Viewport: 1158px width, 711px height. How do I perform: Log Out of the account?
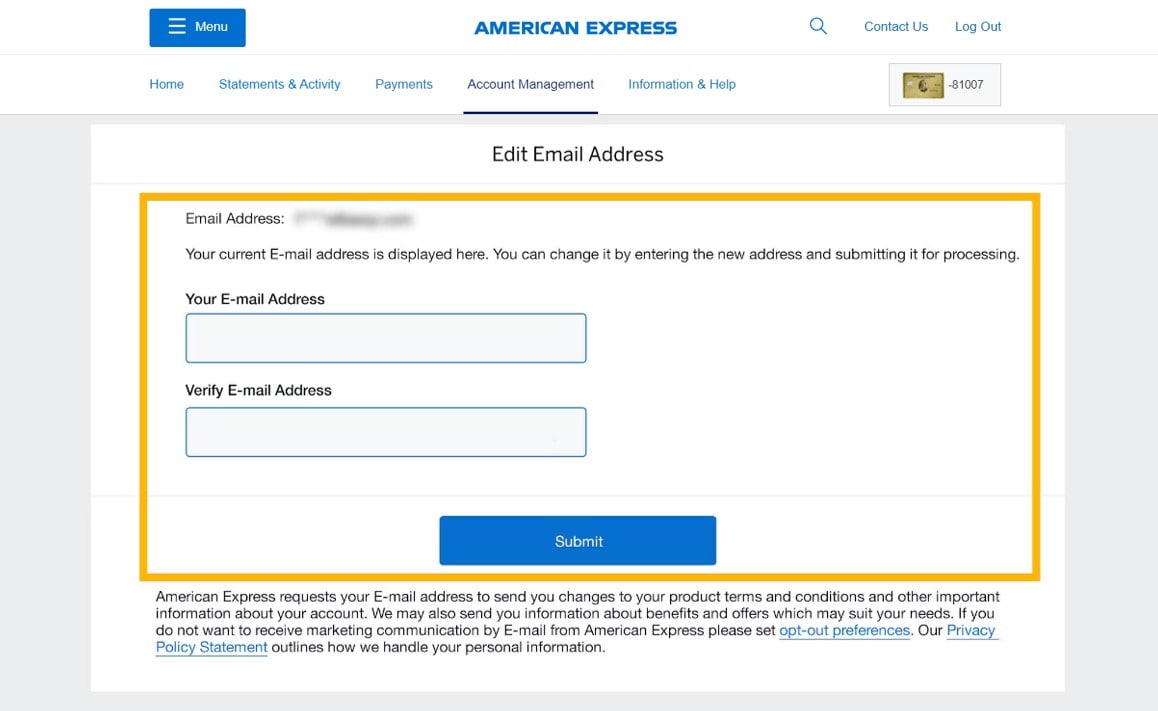point(977,26)
